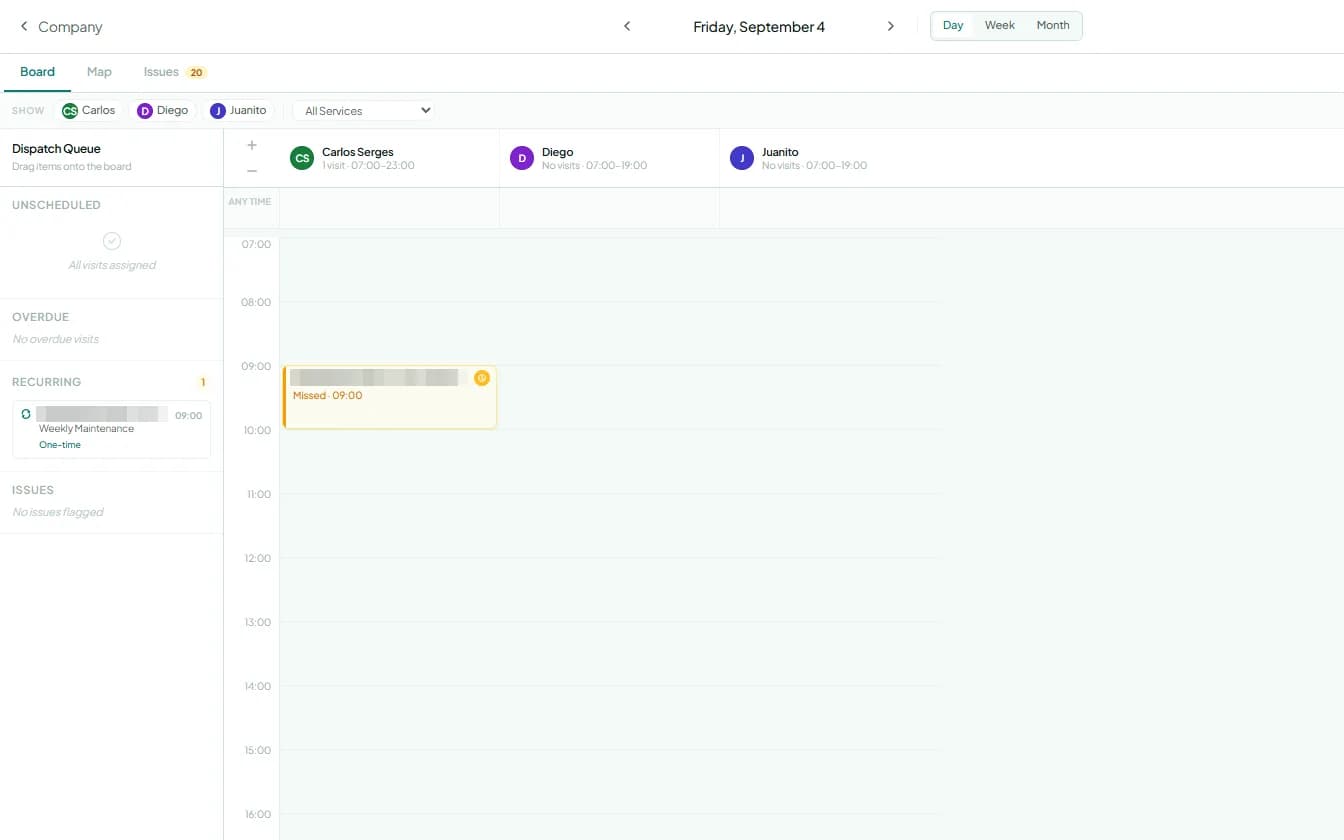Click the 12:00 time label
The image size is (1344, 840).
(257, 558)
